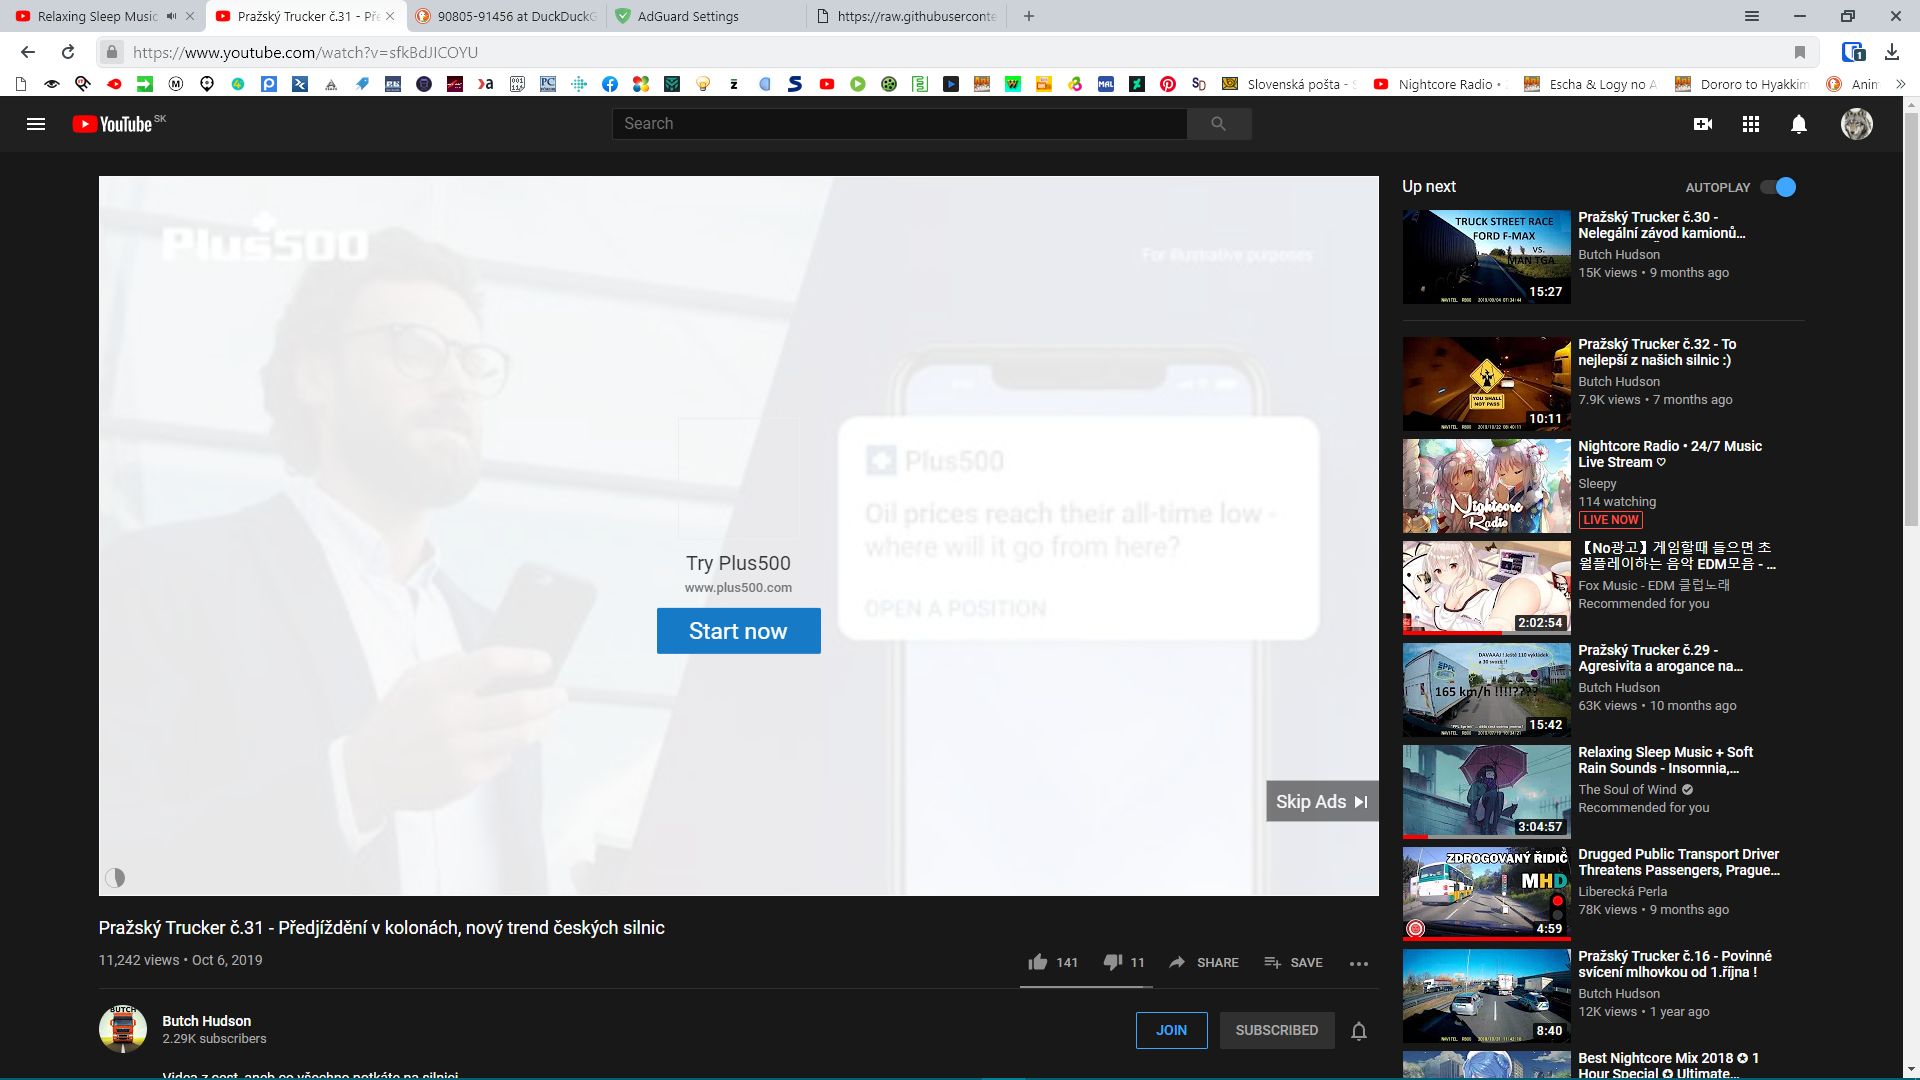Toggle the Autoplay switch

coord(1778,187)
